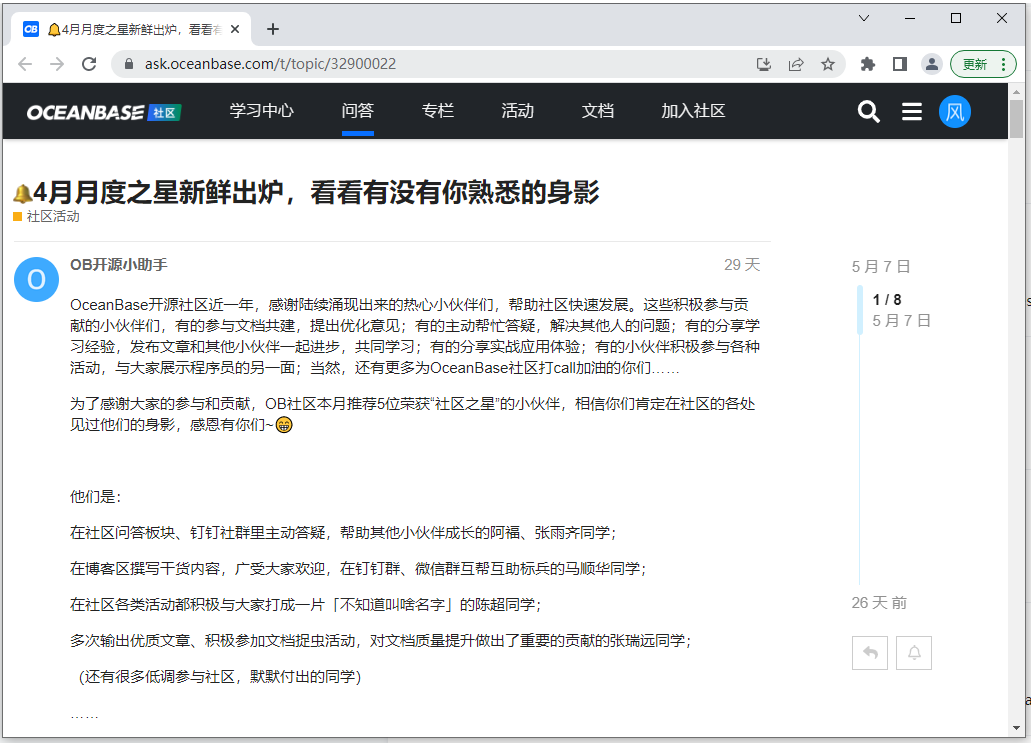Click the timeline scroller handle
1031x743 pixels.
click(x=859, y=310)
